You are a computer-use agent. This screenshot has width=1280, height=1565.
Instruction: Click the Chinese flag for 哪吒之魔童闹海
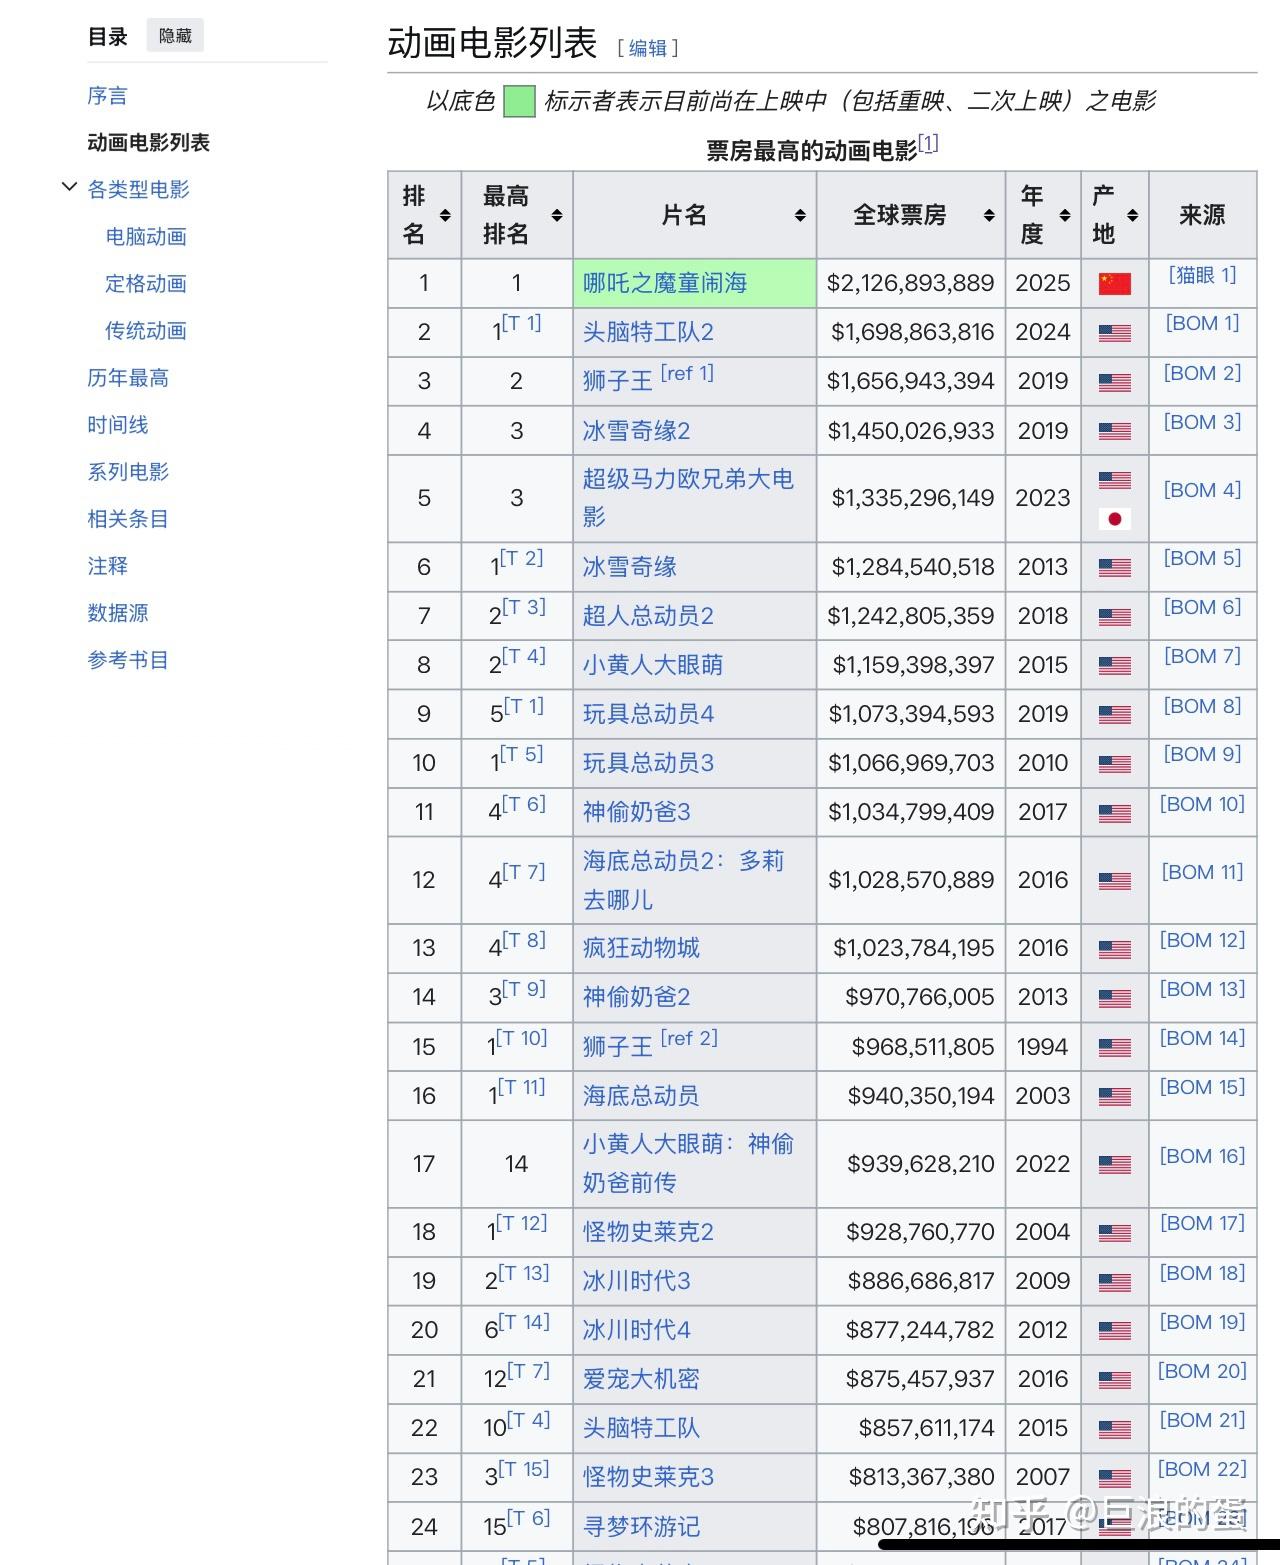tap(1114, 283)
